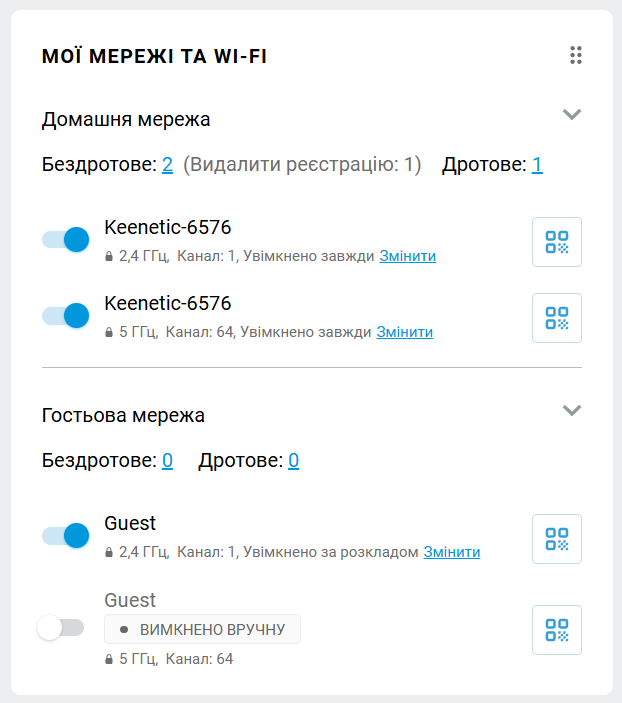Open home network wired clients count link
The width and height of the screenshot is (622, 703).
pos(537,164)
